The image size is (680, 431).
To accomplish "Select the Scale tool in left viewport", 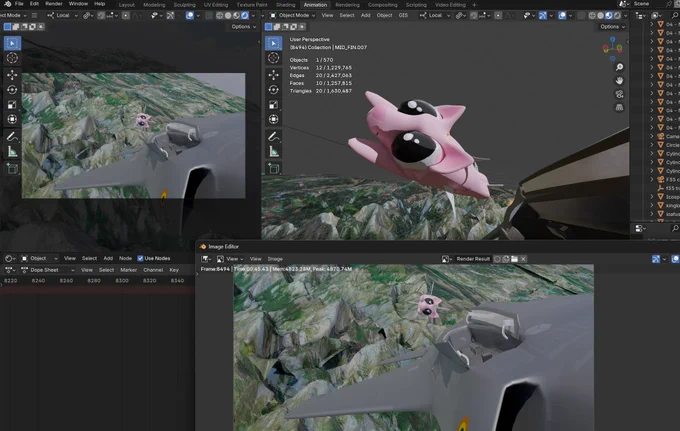I will click(12, 104).
